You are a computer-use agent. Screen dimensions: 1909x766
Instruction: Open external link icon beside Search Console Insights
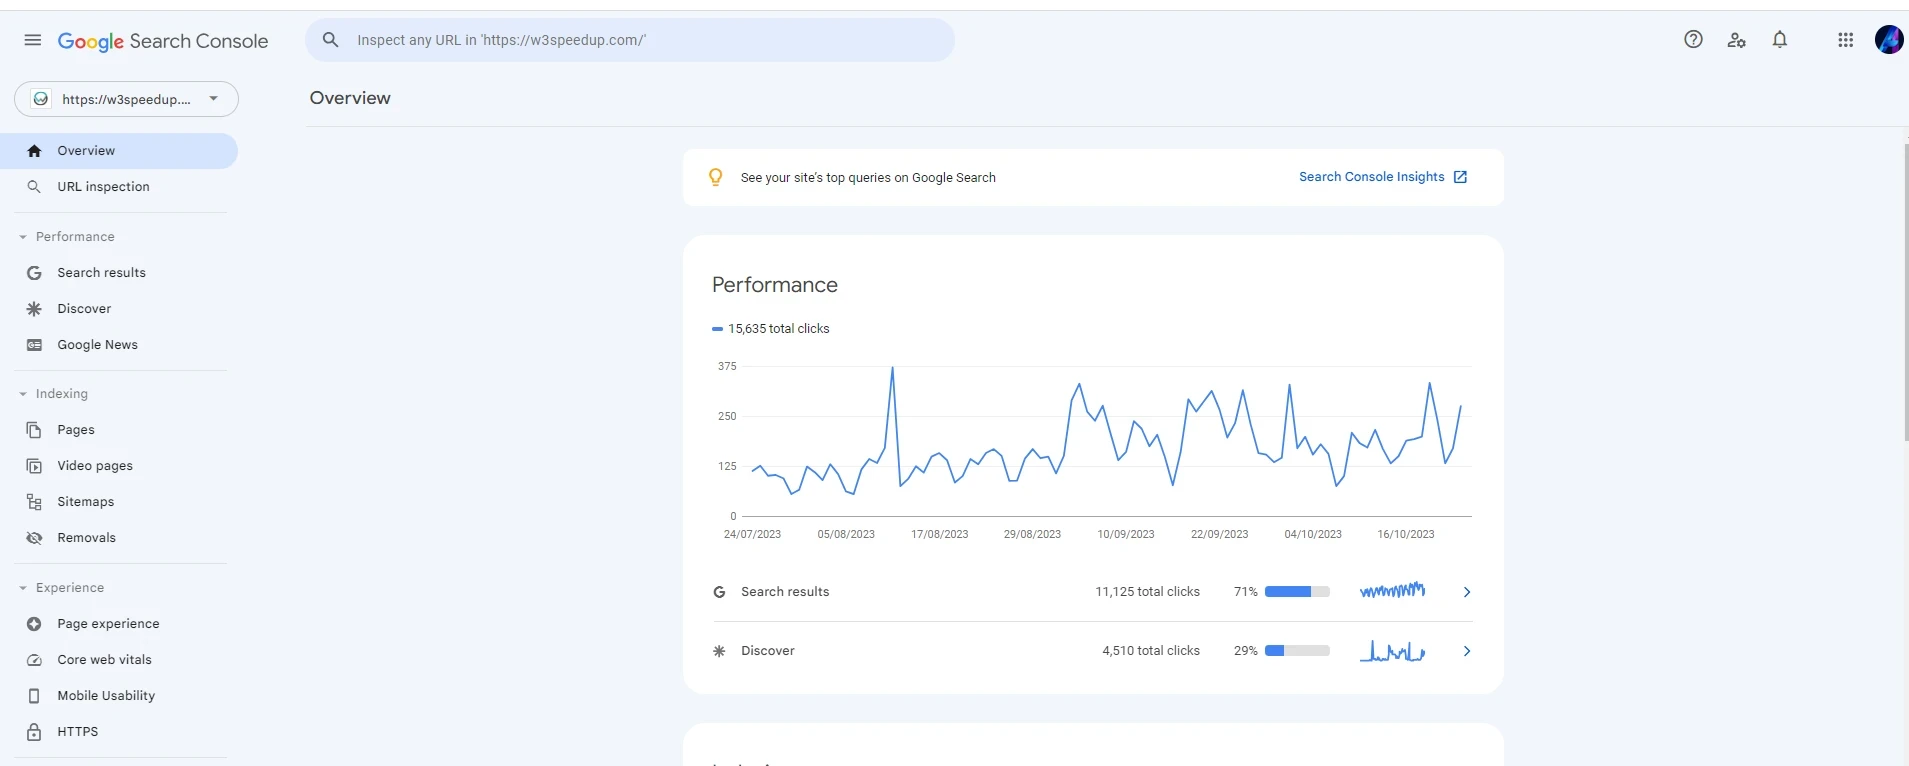1460,177
